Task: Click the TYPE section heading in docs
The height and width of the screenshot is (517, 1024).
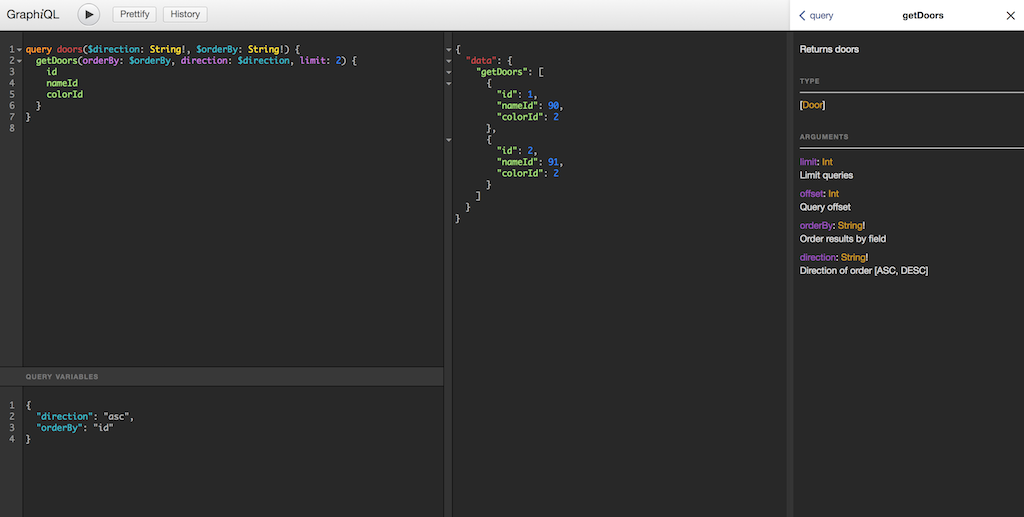Action: click(809, 82)
